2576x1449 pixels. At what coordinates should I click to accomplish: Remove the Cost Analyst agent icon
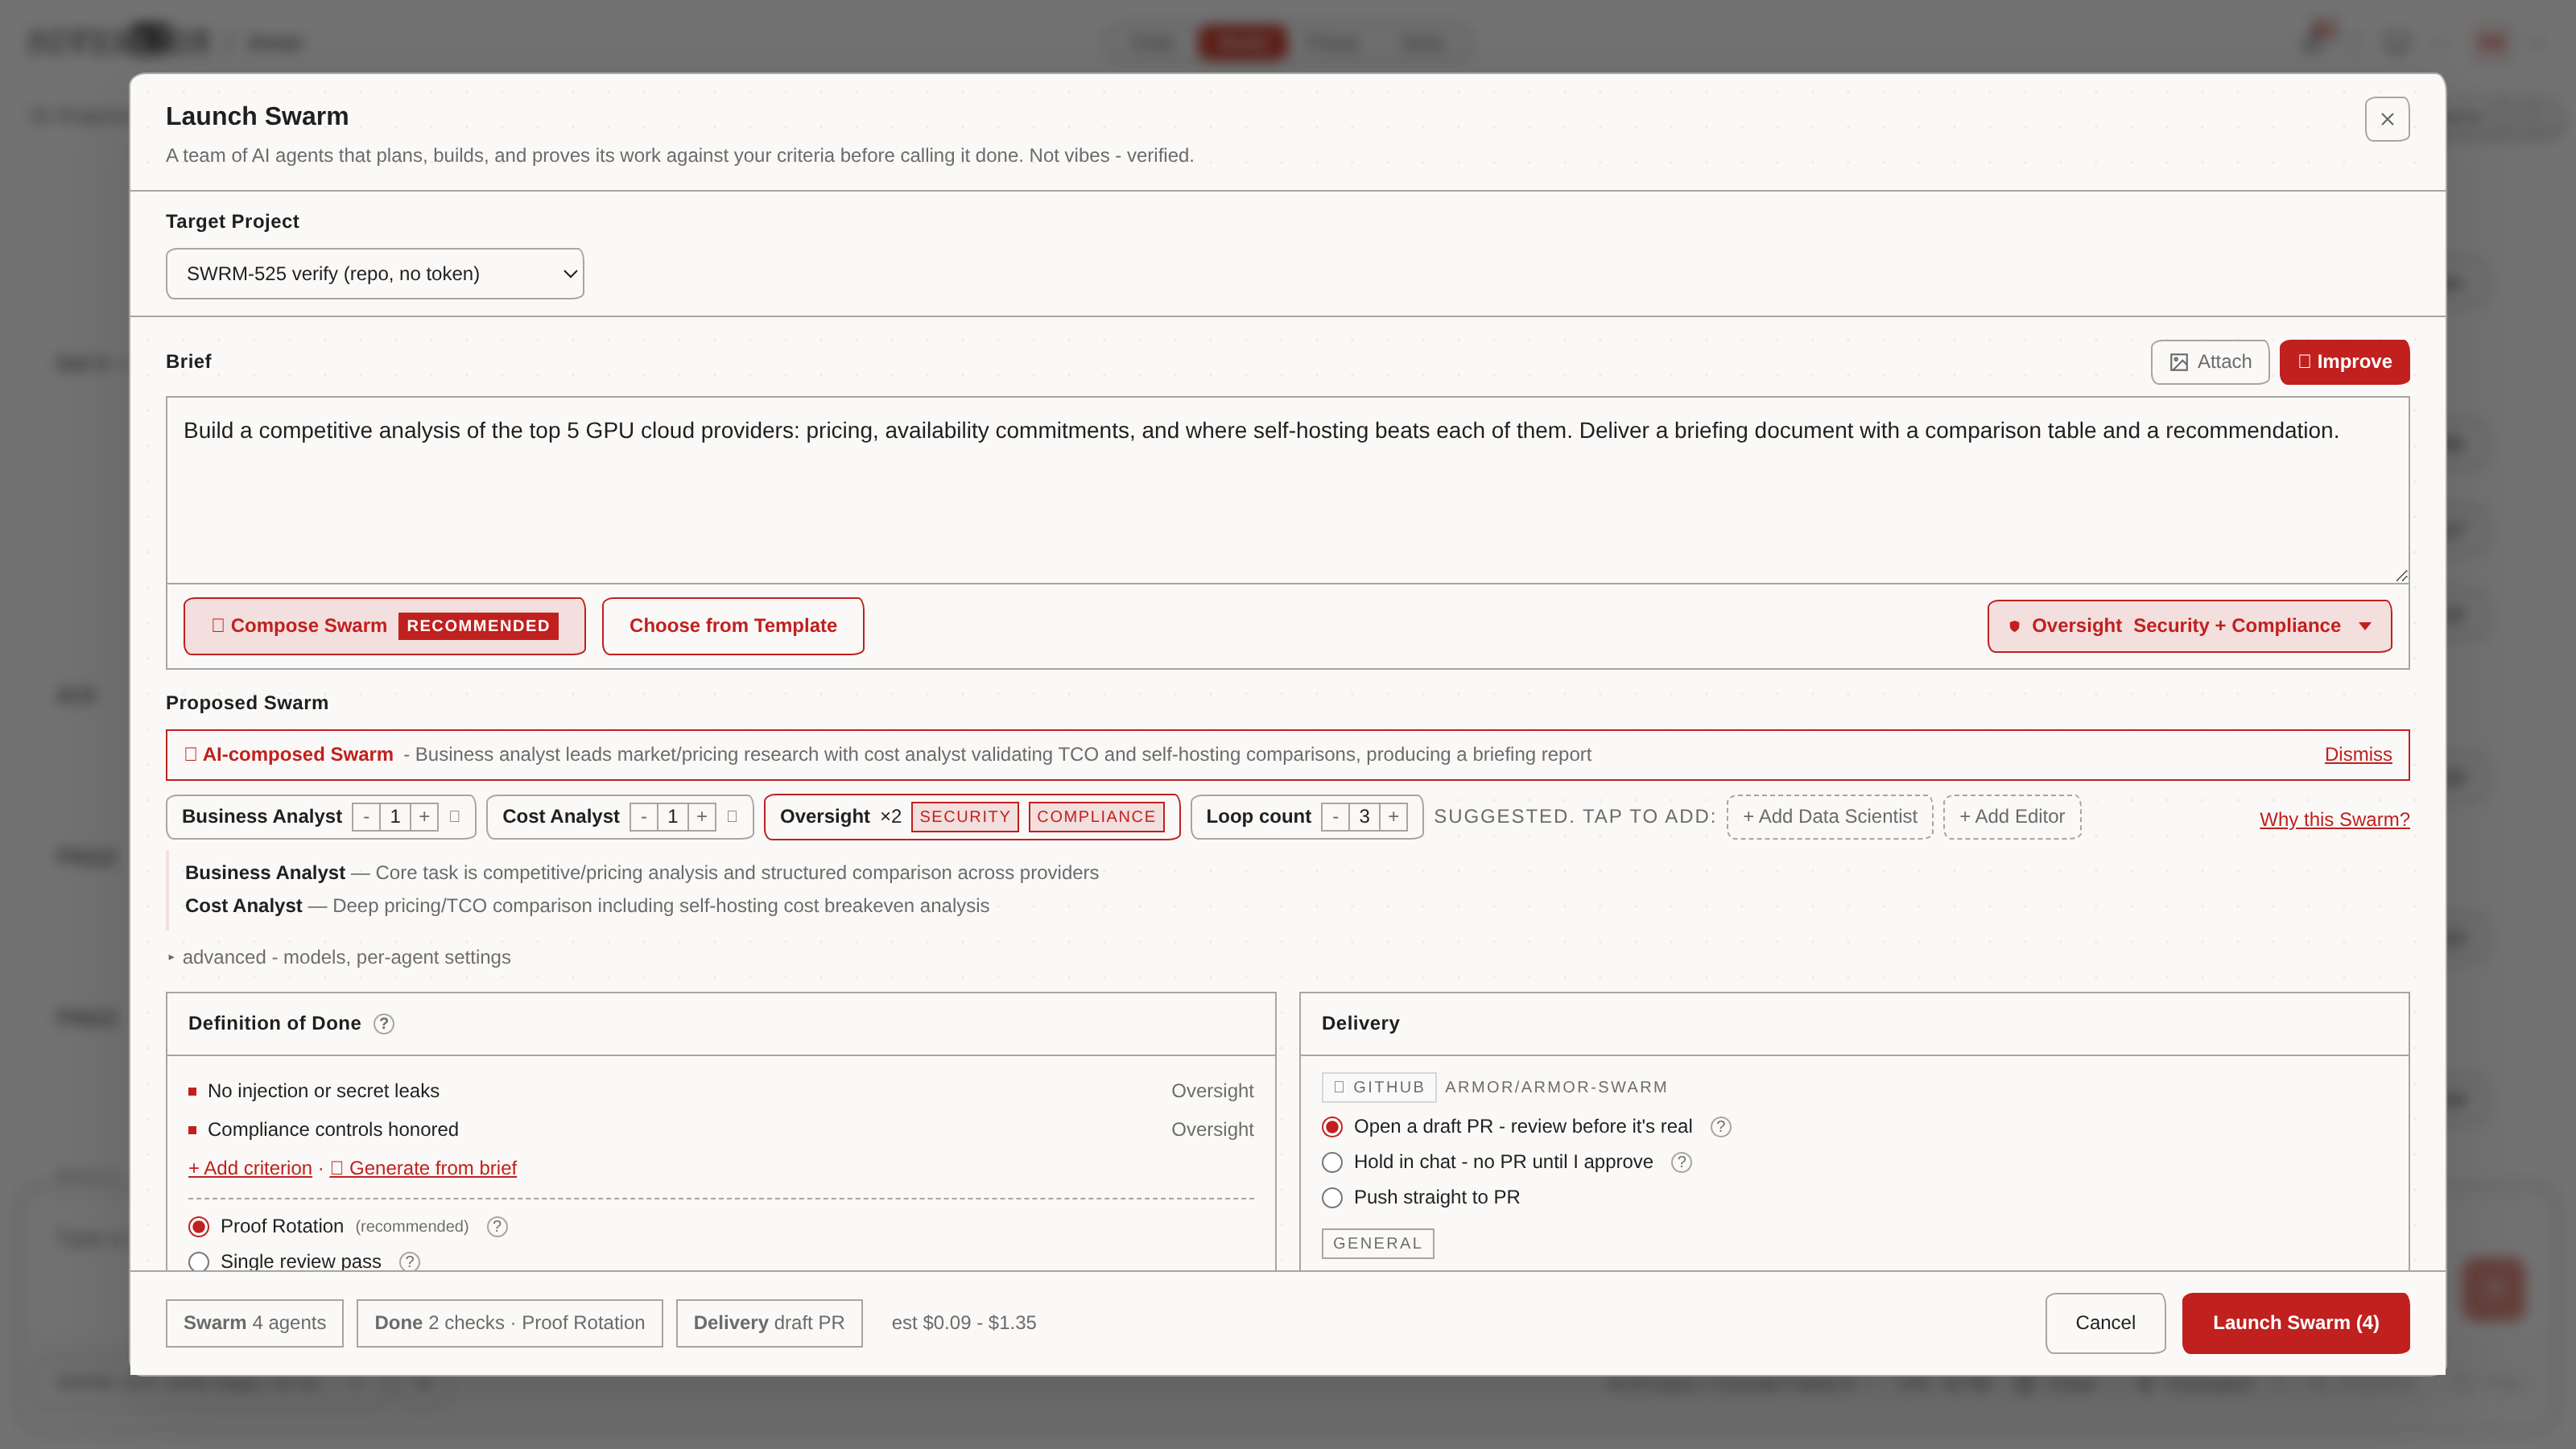pos(732,816)
